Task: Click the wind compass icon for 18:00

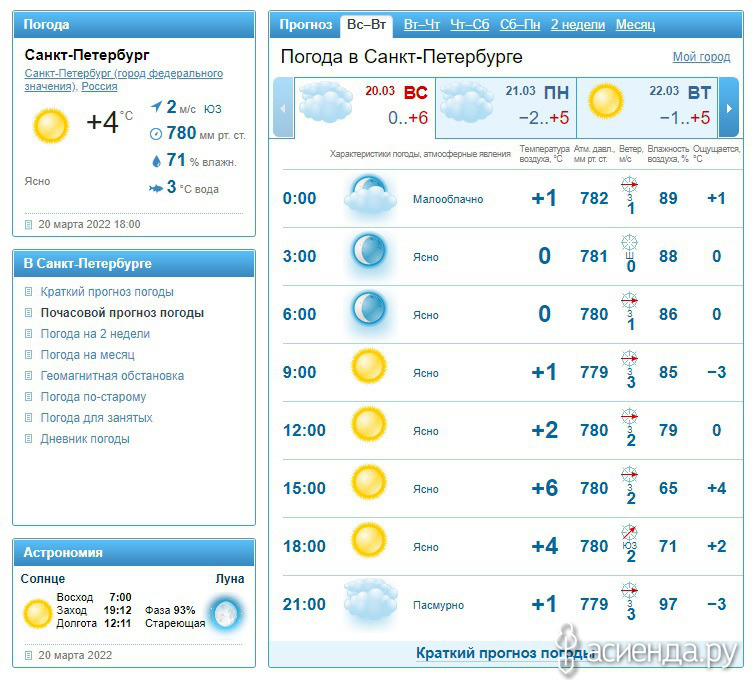Action: (x=629, y=532)
